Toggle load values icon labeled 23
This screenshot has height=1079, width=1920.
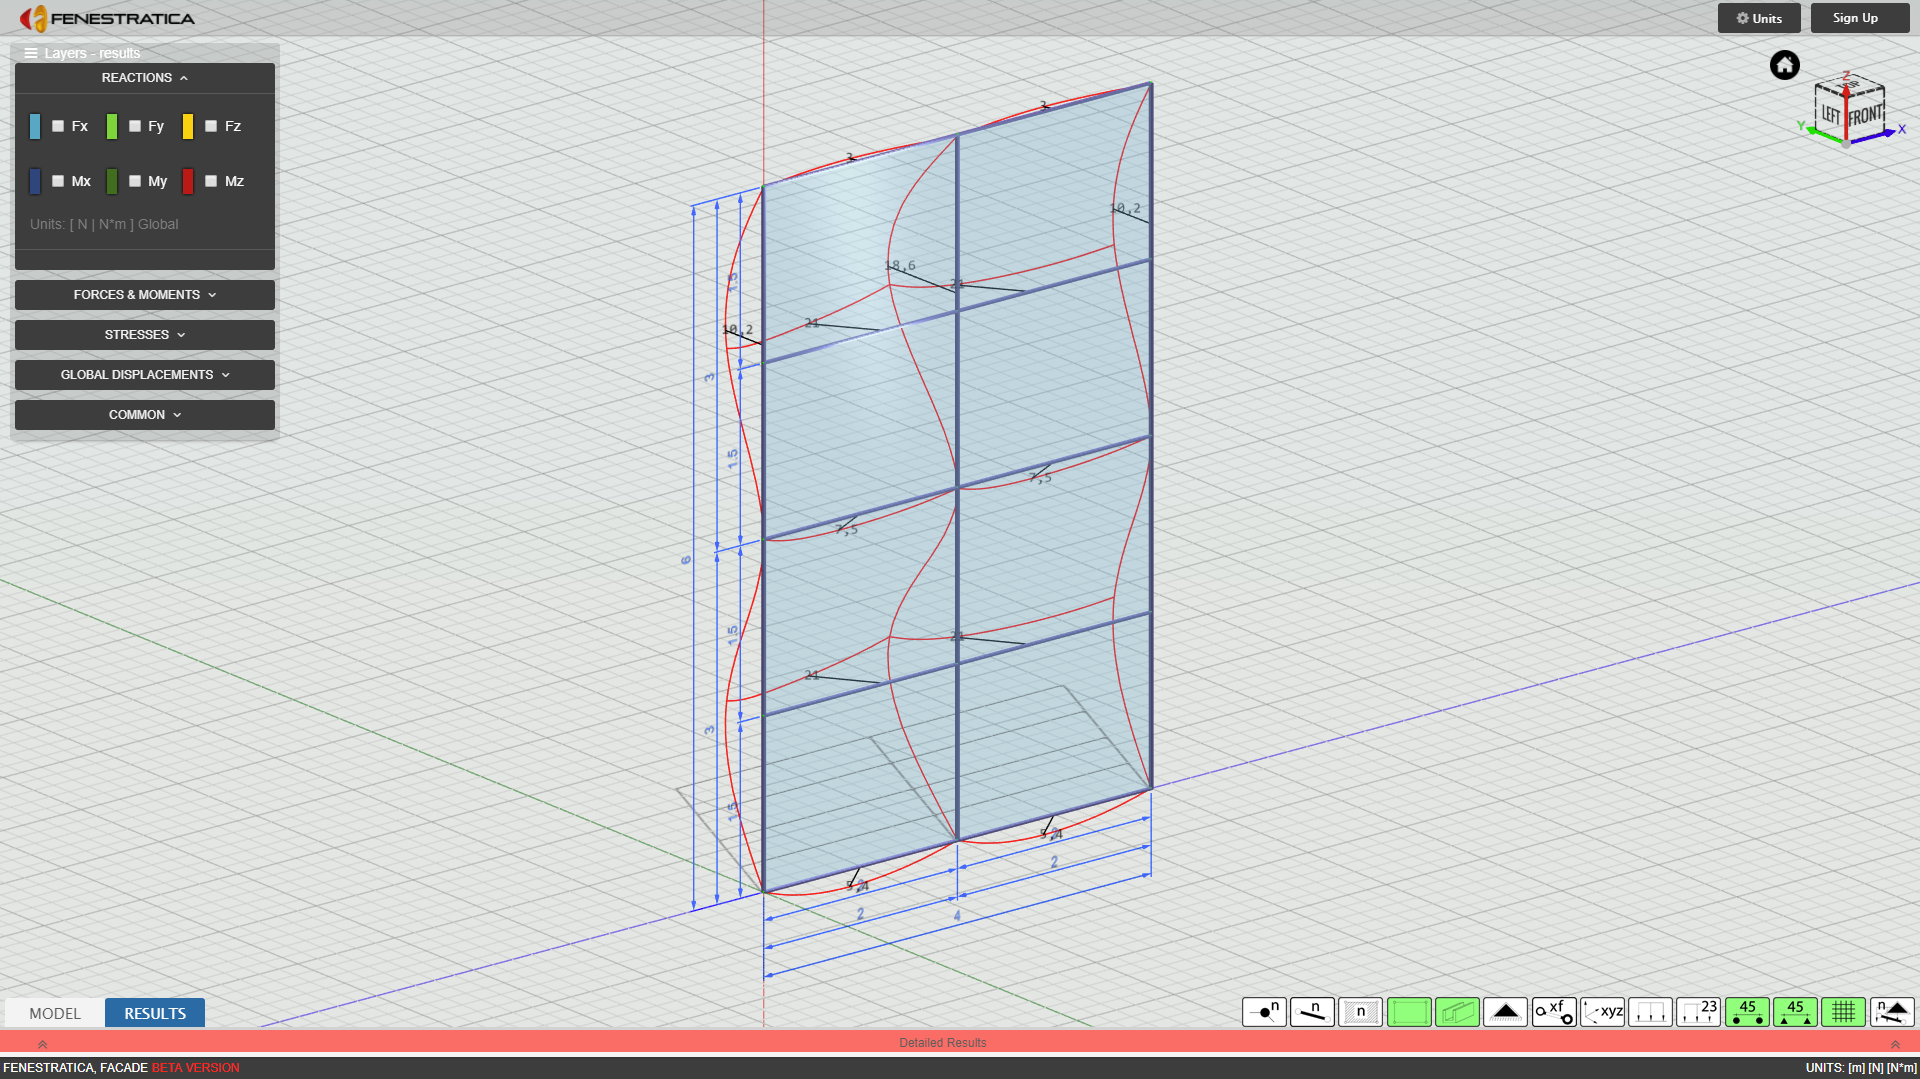click(x=1698, y=1012)
